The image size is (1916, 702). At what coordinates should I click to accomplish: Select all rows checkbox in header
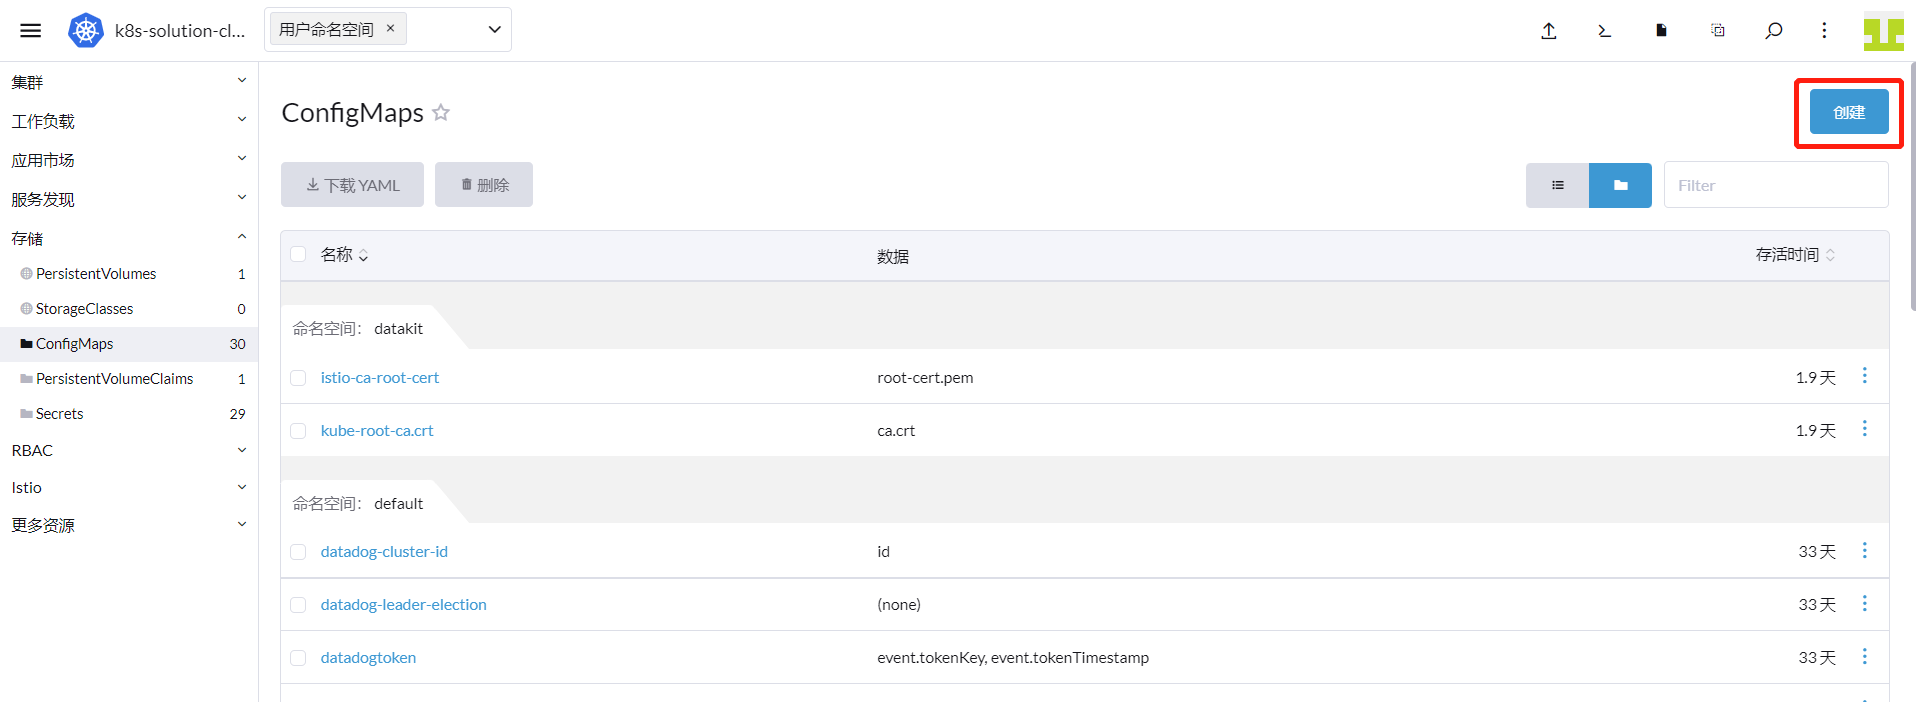pyautogui.click(x=298, y=254)
